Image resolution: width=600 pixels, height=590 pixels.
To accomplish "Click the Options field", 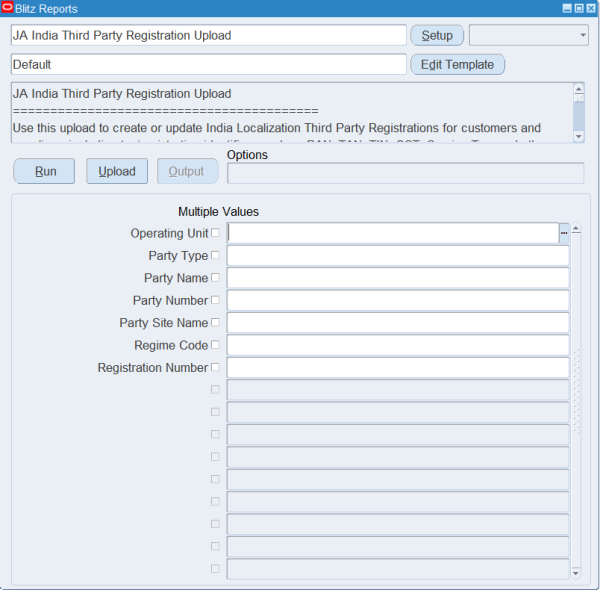I will tap(406, 173).
